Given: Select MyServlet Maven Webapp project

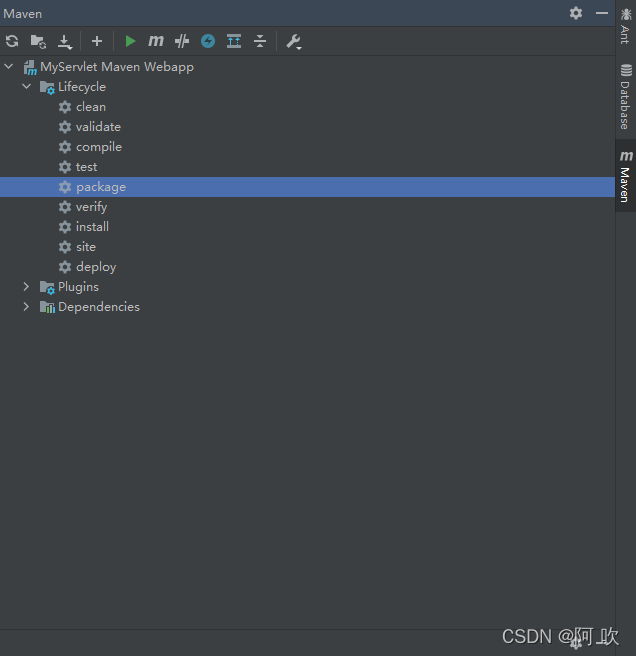Looking at the screenshot, I should pyautogui.click(x=117, y=67).
